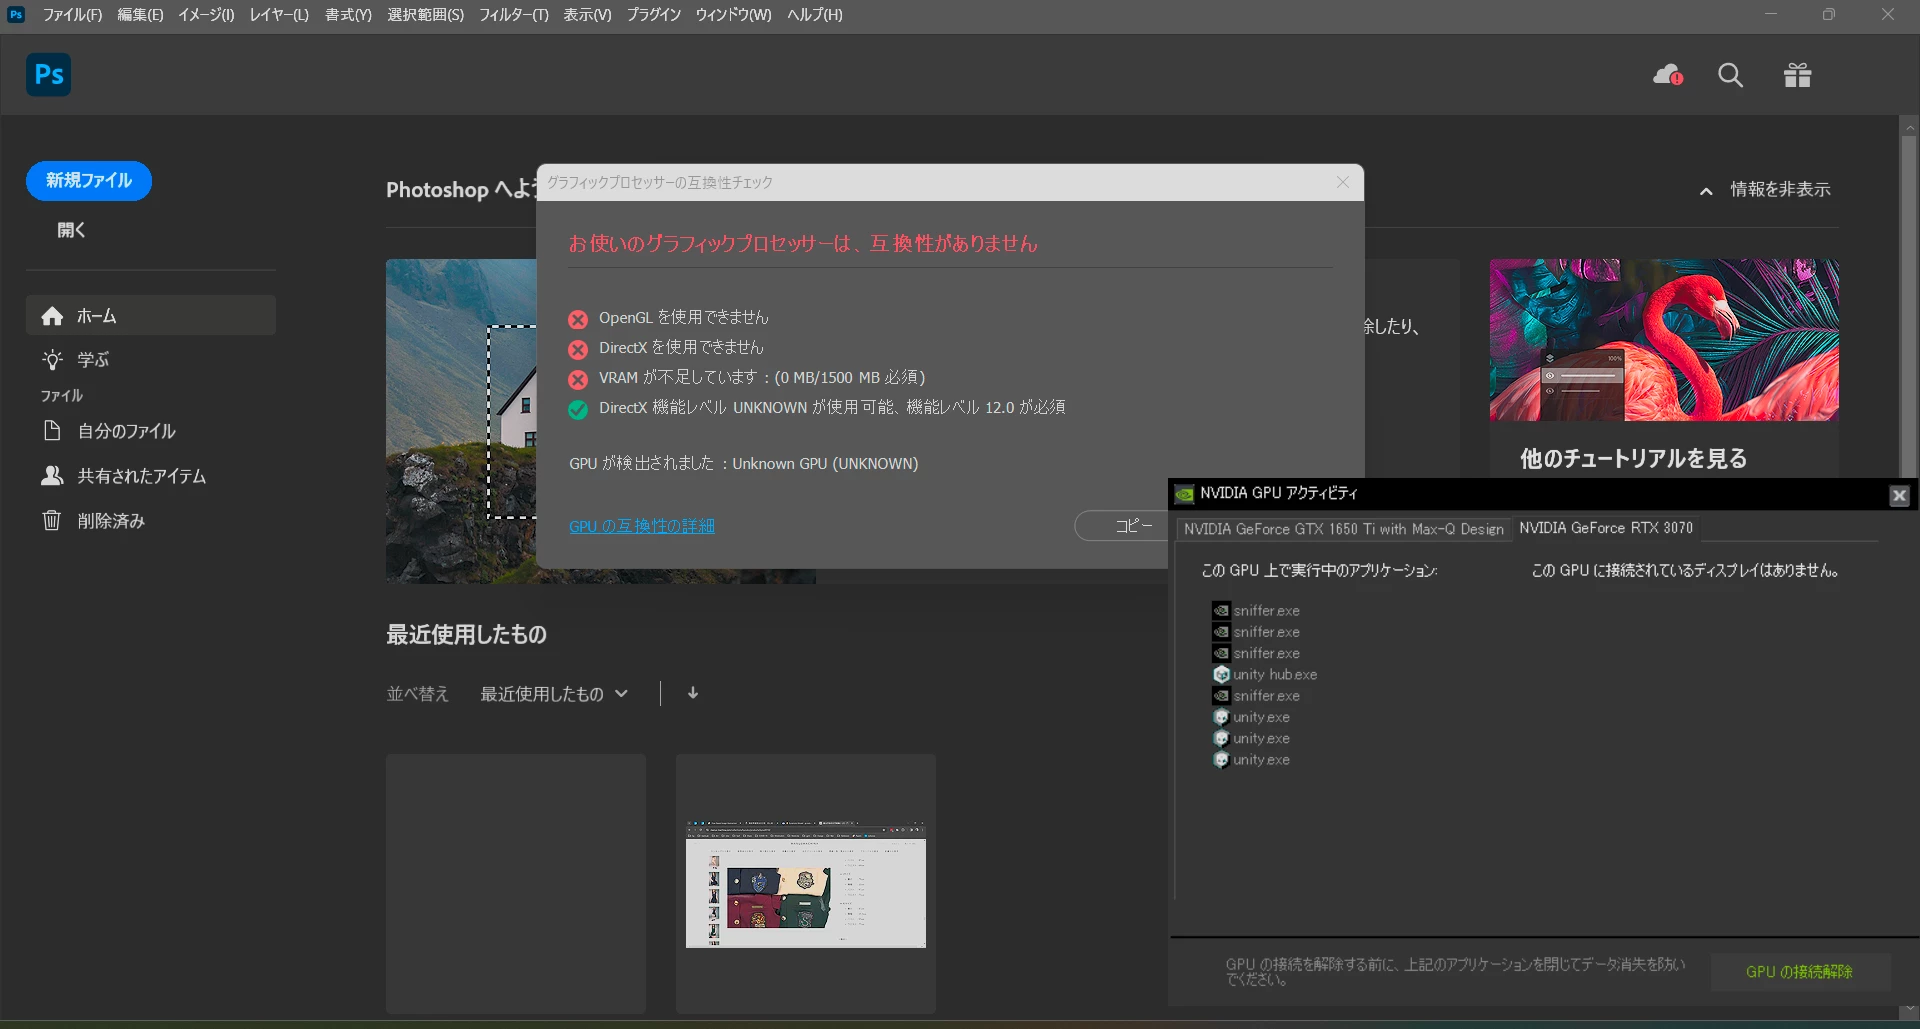The width and height of the screenshot is (1920, 1029).
Task: Switch to GeForce RTX 3070 tab
Action: point(1606,528)
